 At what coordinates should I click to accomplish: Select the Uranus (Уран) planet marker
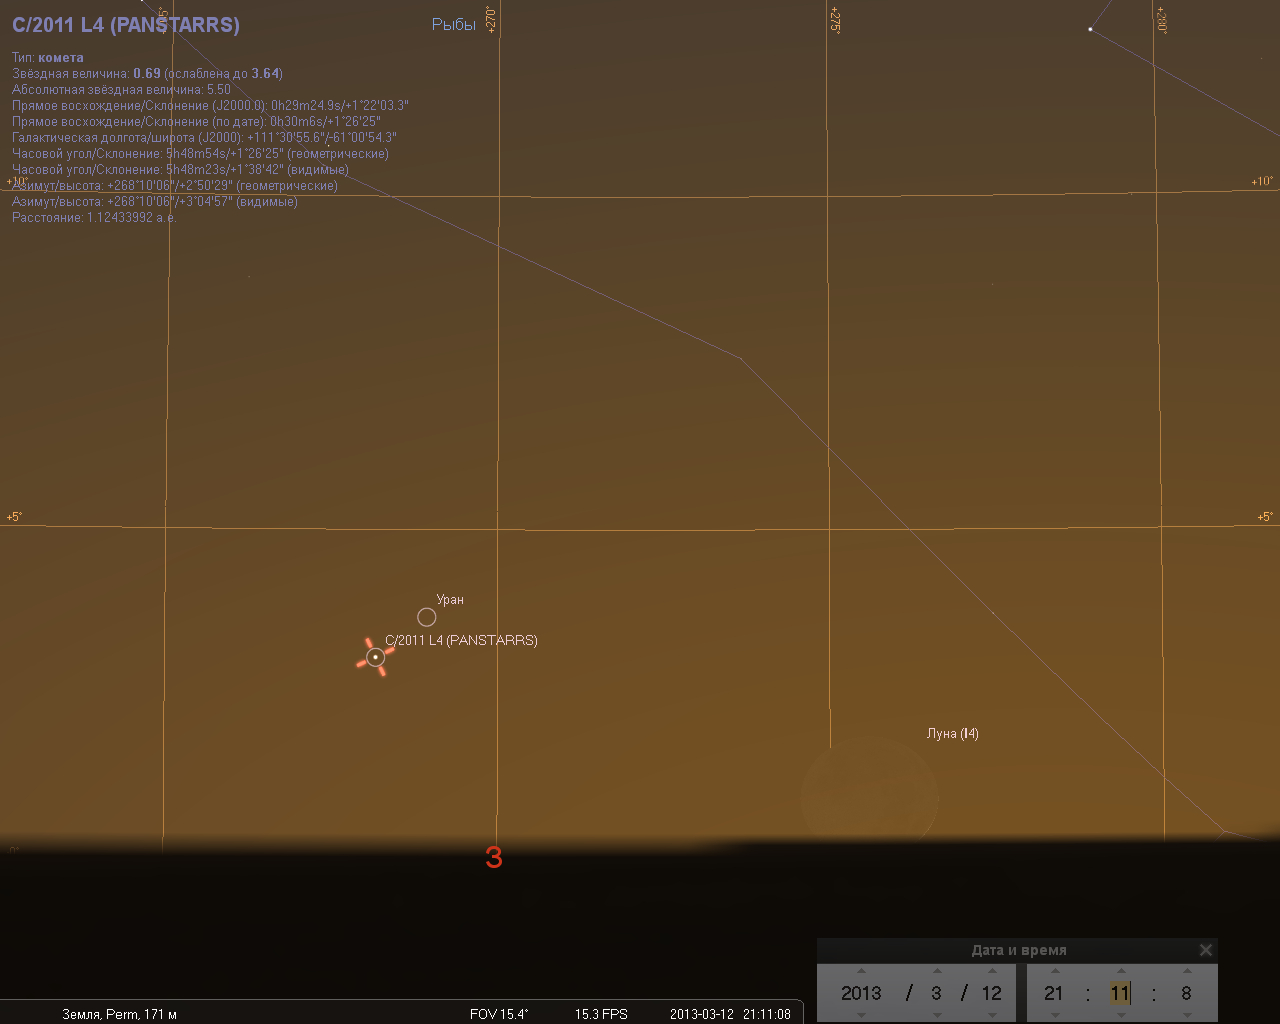(426, 617)
